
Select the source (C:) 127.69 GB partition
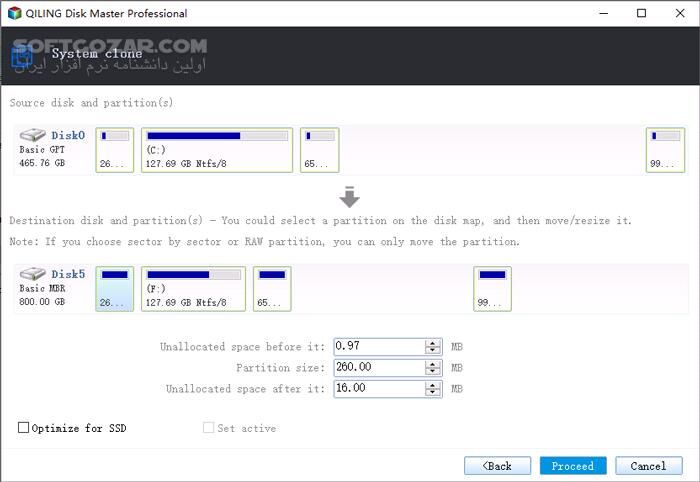tap(217, 150)
